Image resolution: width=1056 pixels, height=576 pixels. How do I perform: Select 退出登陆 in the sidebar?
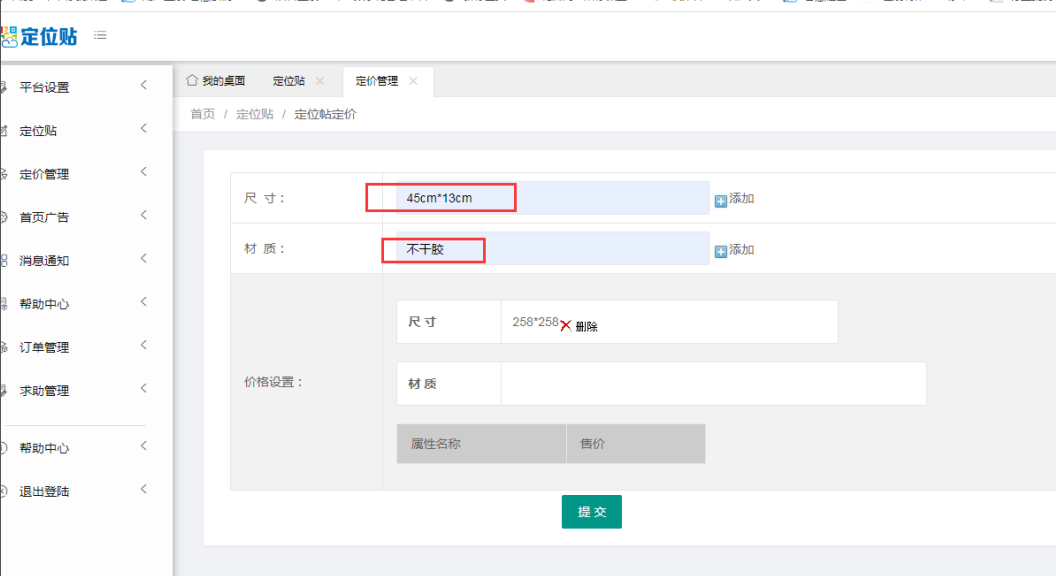[x=45, y=492]
